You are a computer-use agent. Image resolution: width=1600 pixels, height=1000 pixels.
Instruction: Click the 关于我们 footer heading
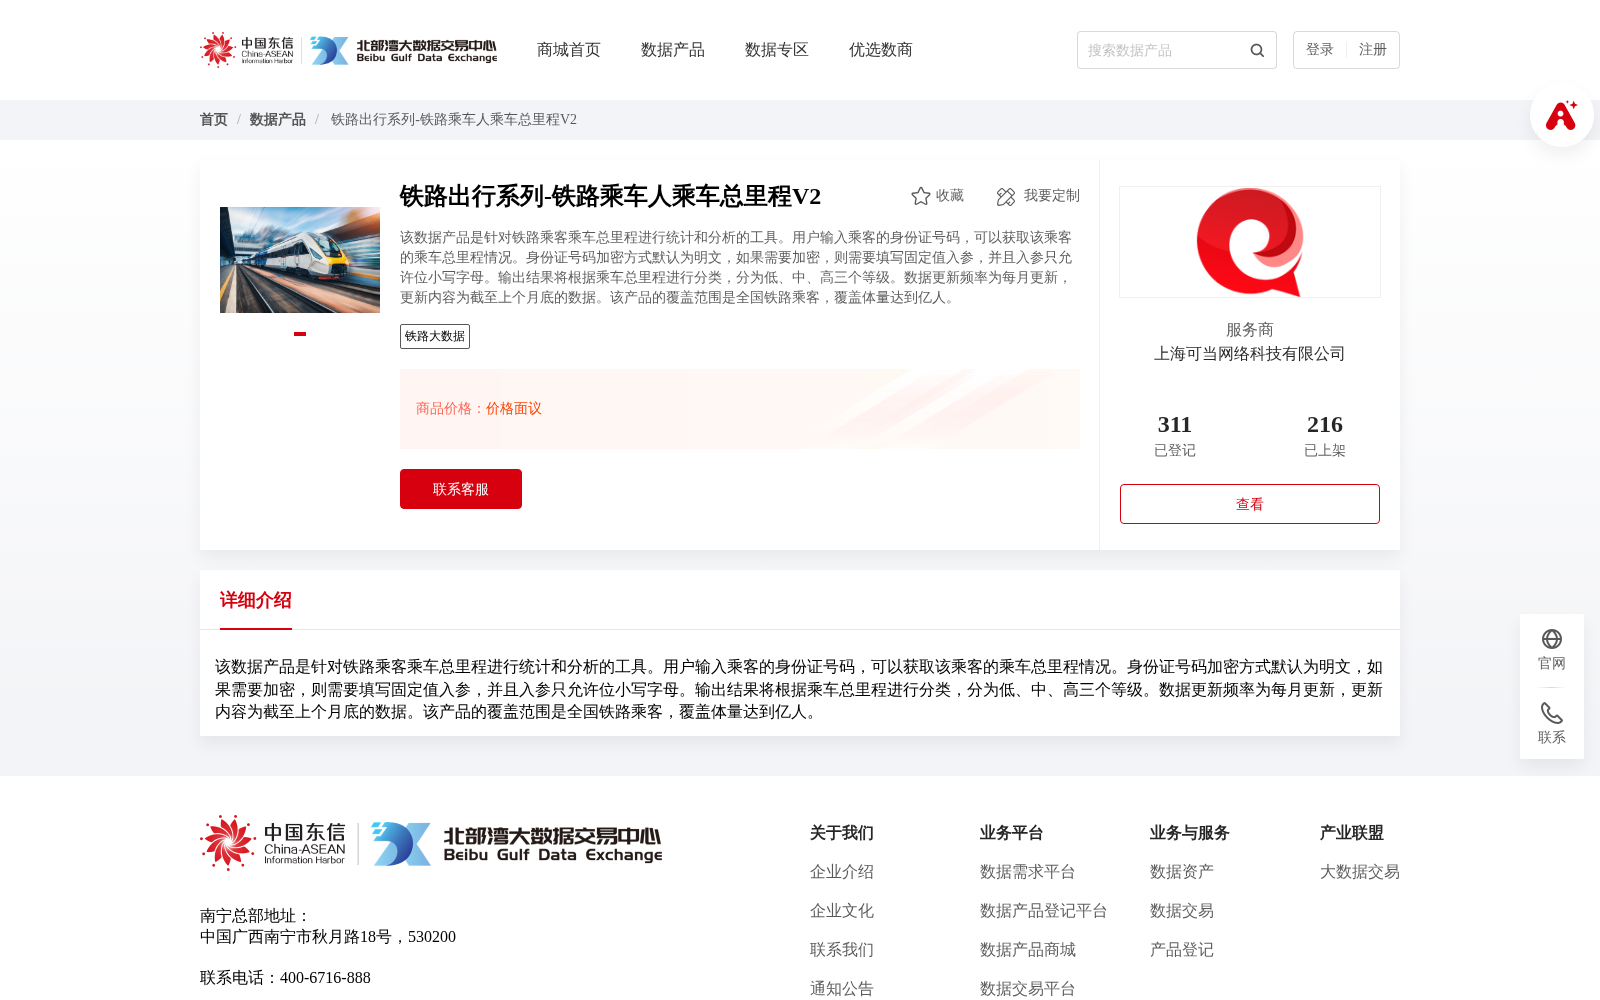tap(842, 833)
